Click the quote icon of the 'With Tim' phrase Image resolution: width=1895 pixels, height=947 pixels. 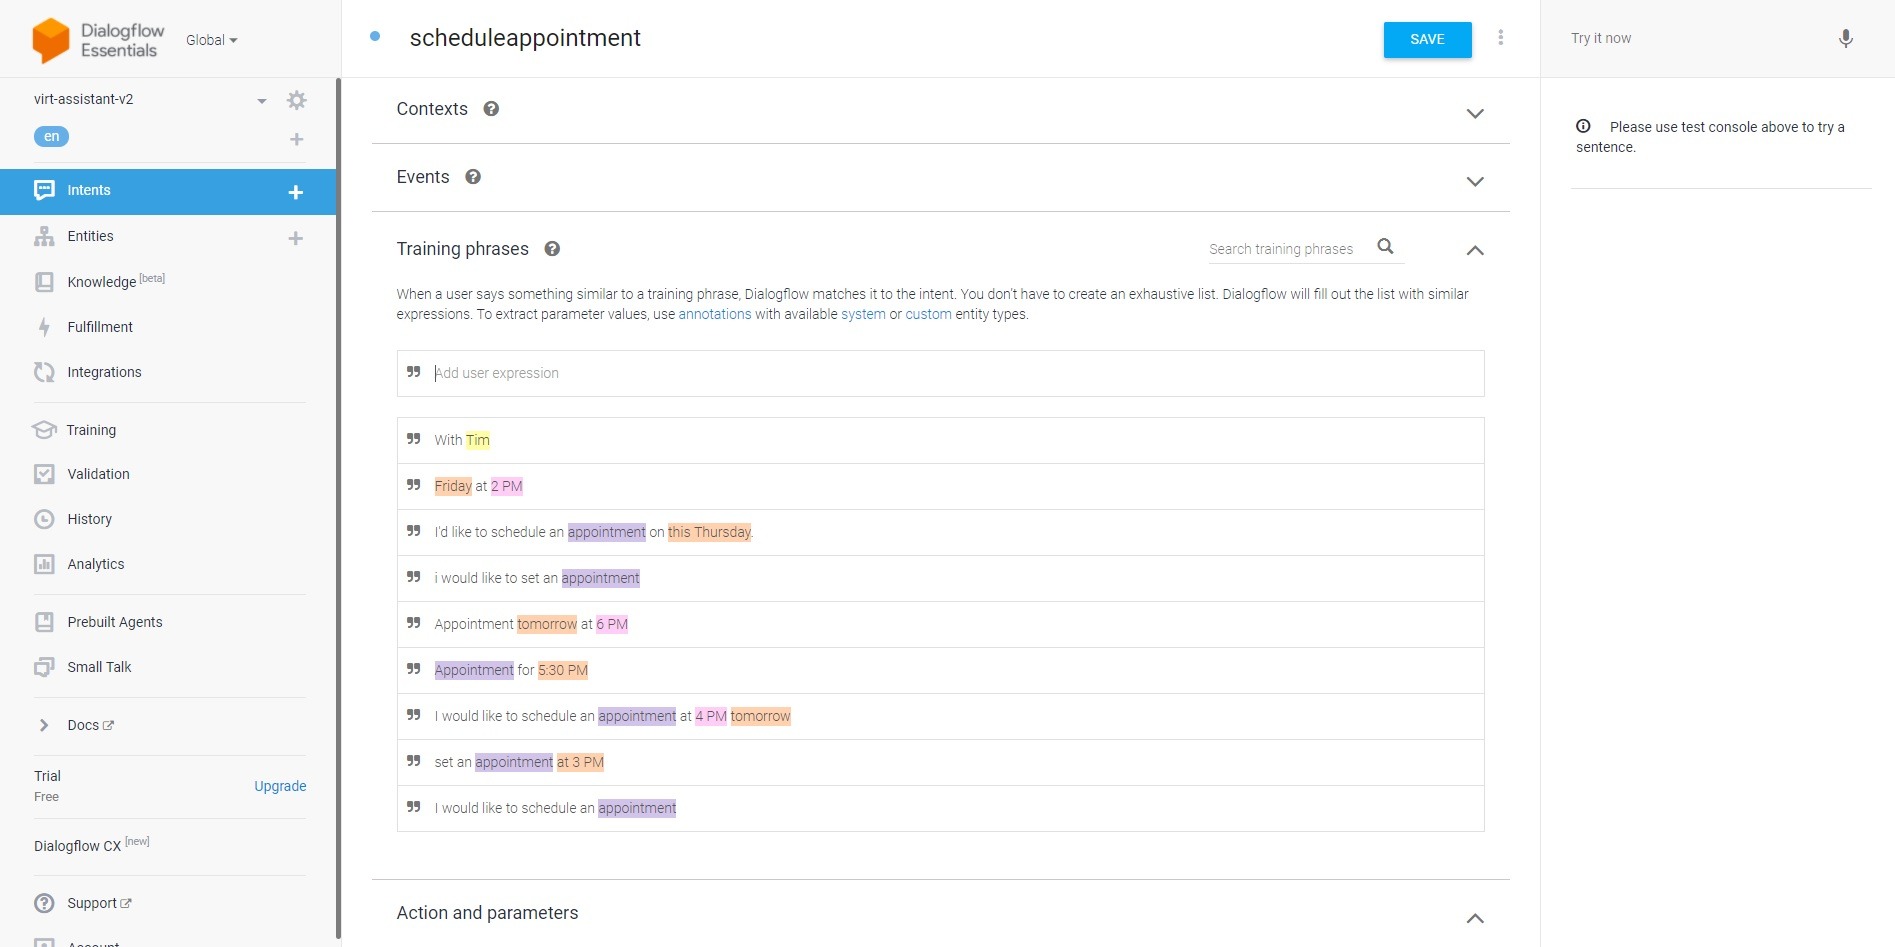[x=413, y=439]
